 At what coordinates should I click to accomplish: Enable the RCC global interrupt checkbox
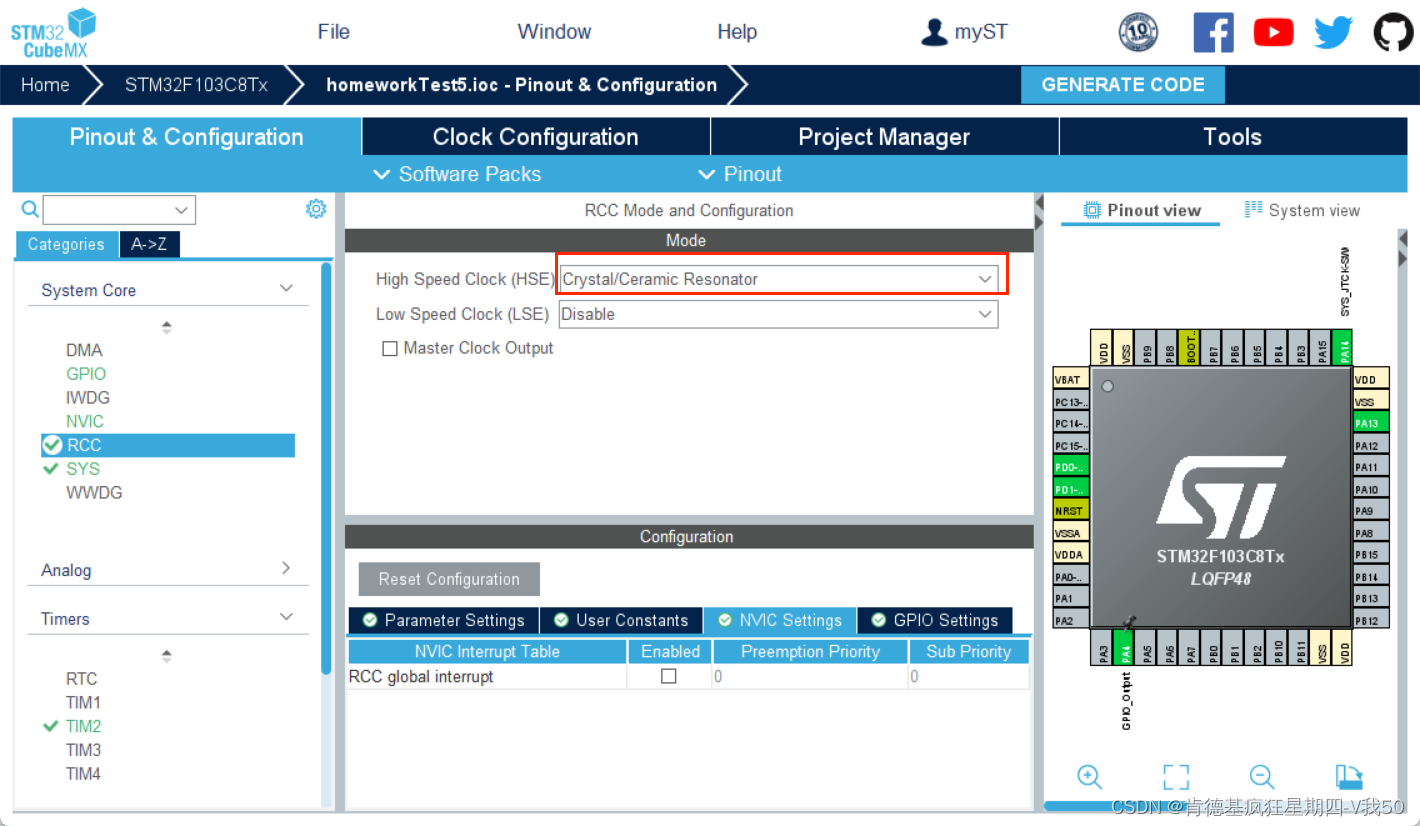click(x=669, y=676)
